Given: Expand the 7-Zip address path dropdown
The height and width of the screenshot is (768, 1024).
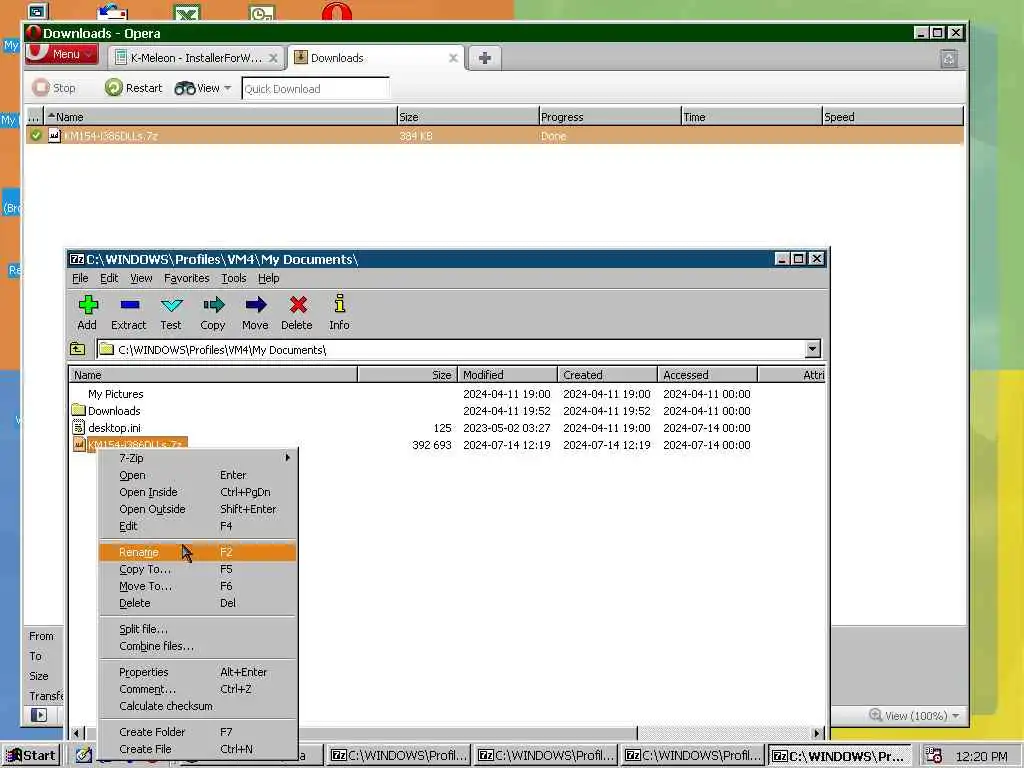Looking at the screenshot, I should pos(812,349).
